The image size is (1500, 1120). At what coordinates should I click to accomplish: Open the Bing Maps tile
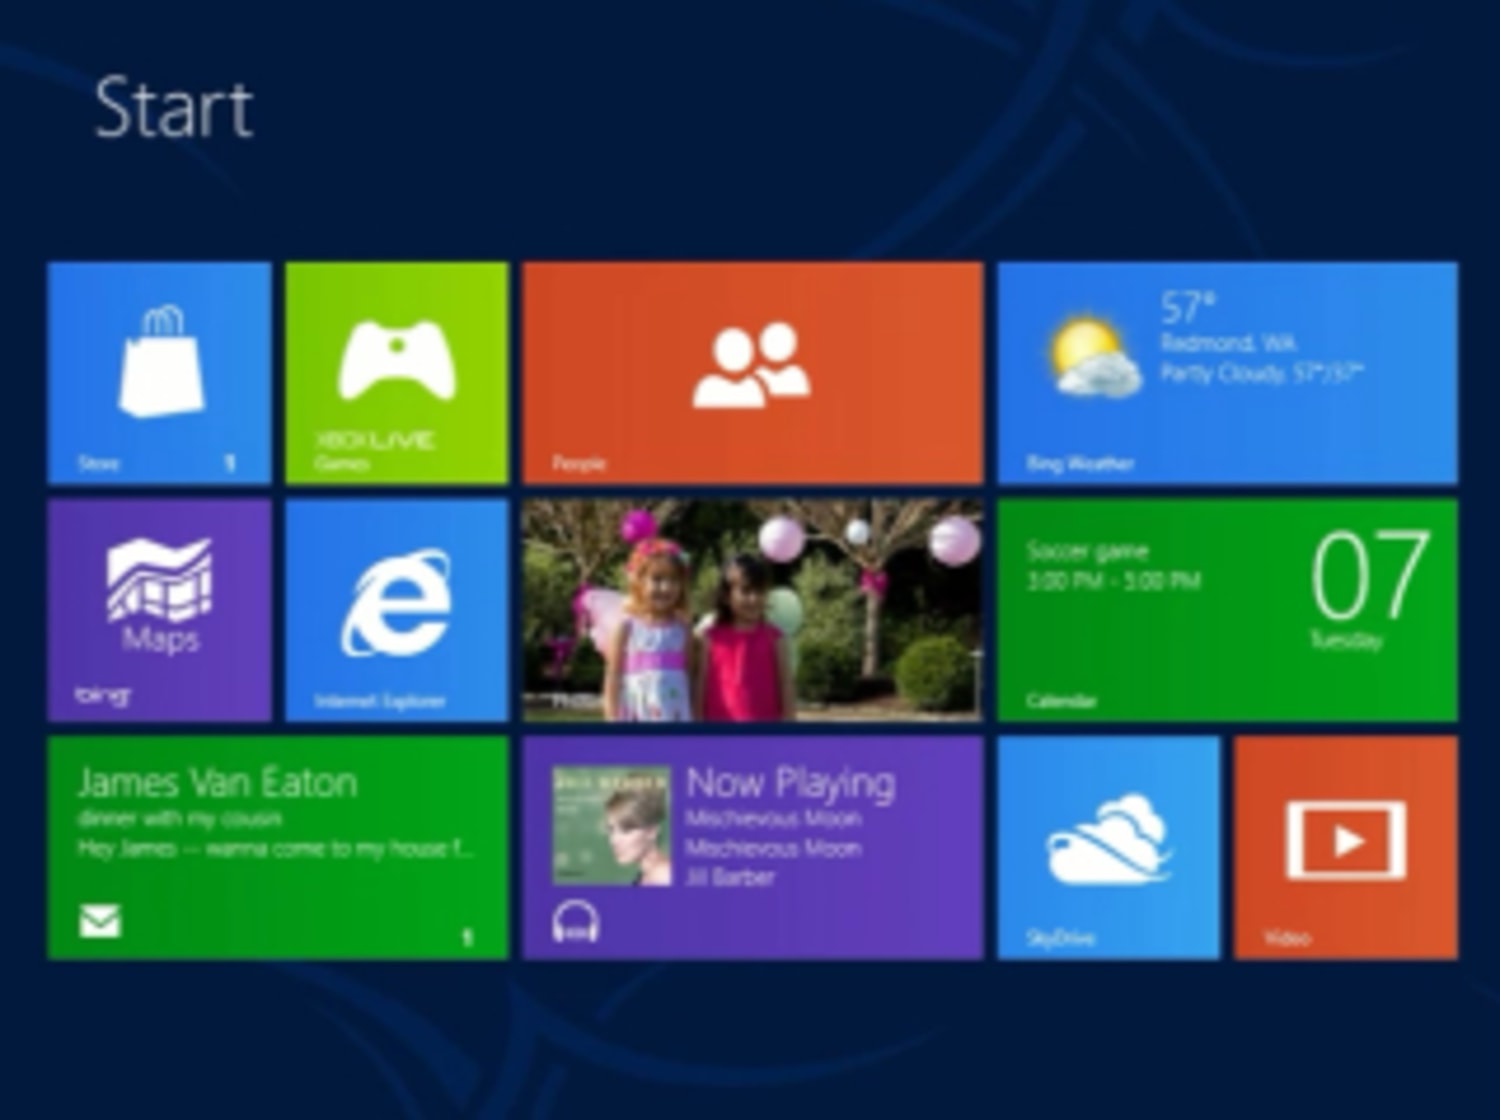point(159,609)
